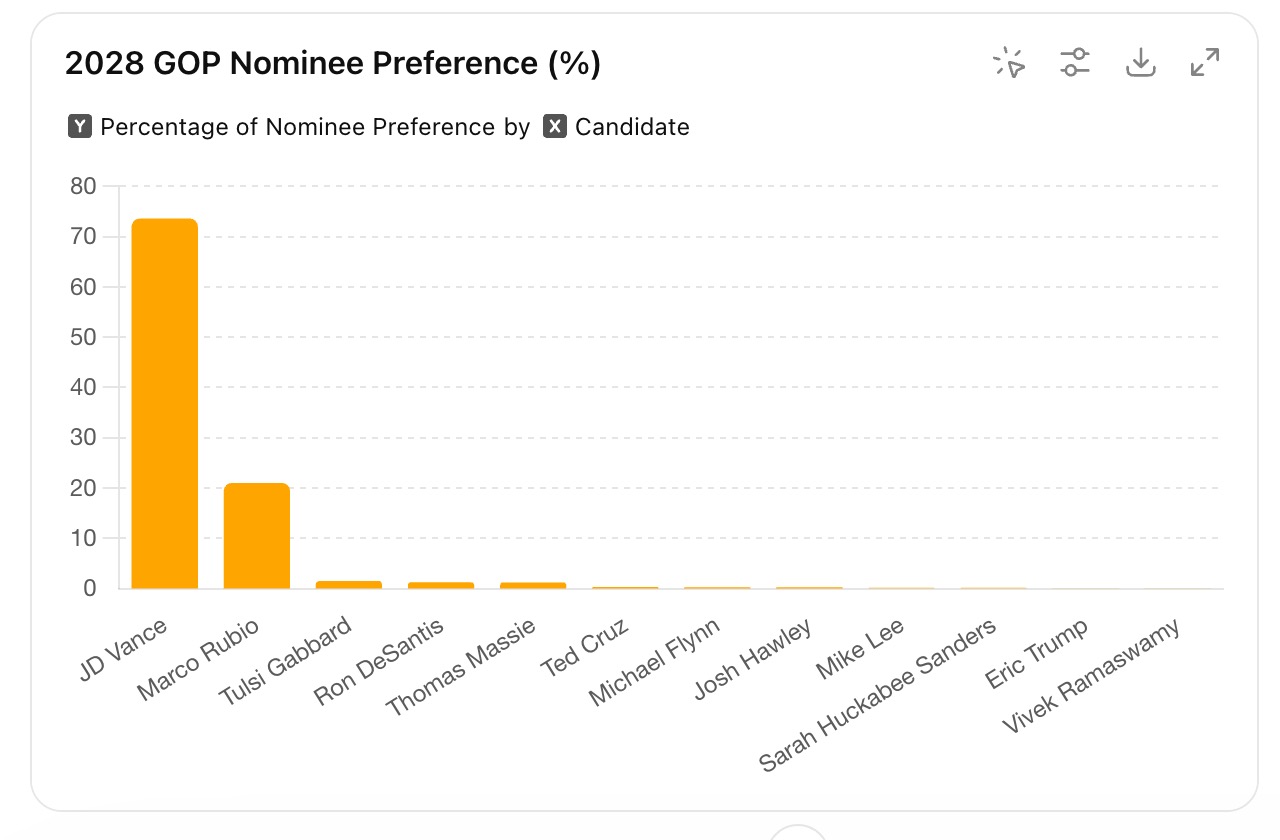The height and width of the screenshot is (840, 1280).
Task: Expand chart to fullscreen view
Action: pos(1205,63)
